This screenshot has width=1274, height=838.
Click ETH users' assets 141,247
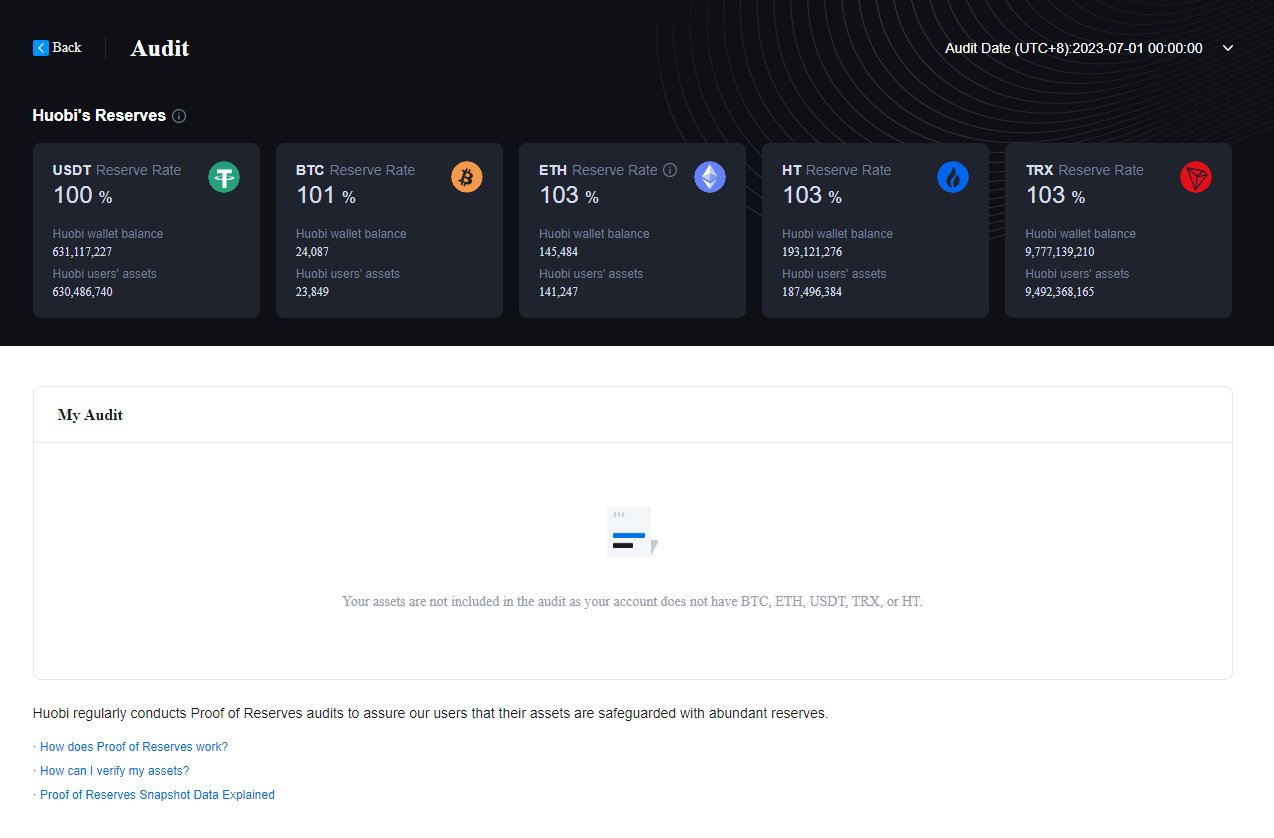pyautogui.click(x=558, y=292)
